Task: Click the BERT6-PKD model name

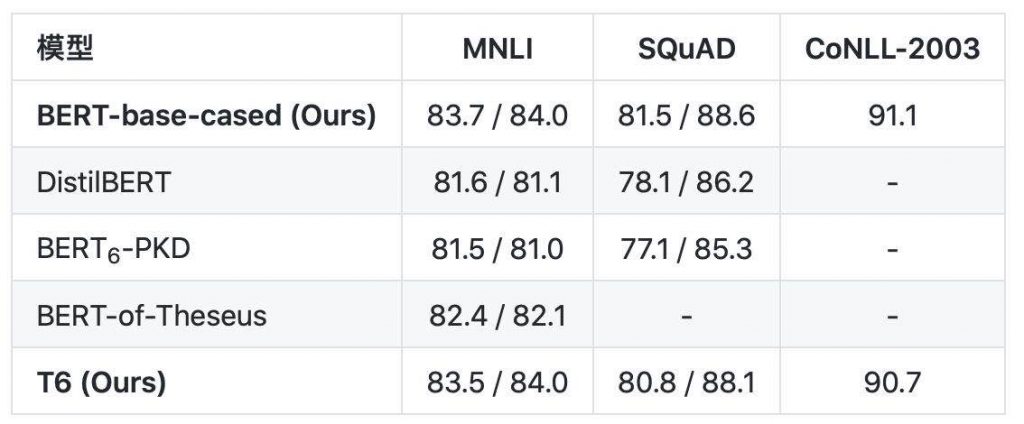Action: [x=114, y=249]
